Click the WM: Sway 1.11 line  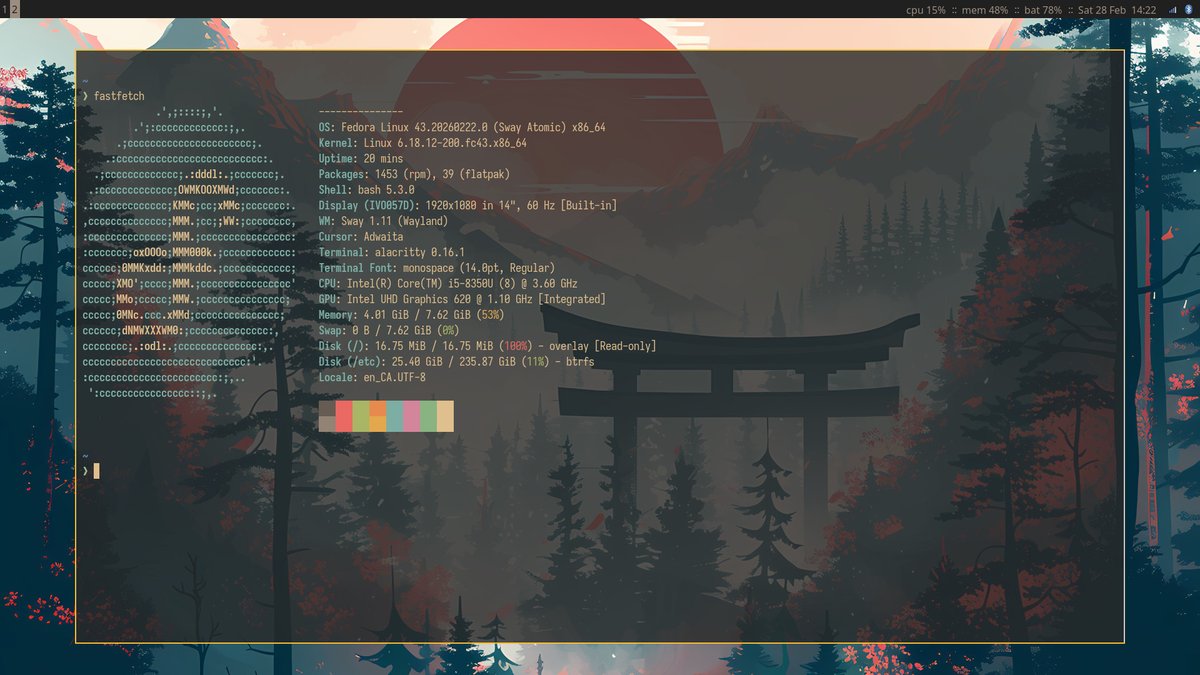(383, 221)
